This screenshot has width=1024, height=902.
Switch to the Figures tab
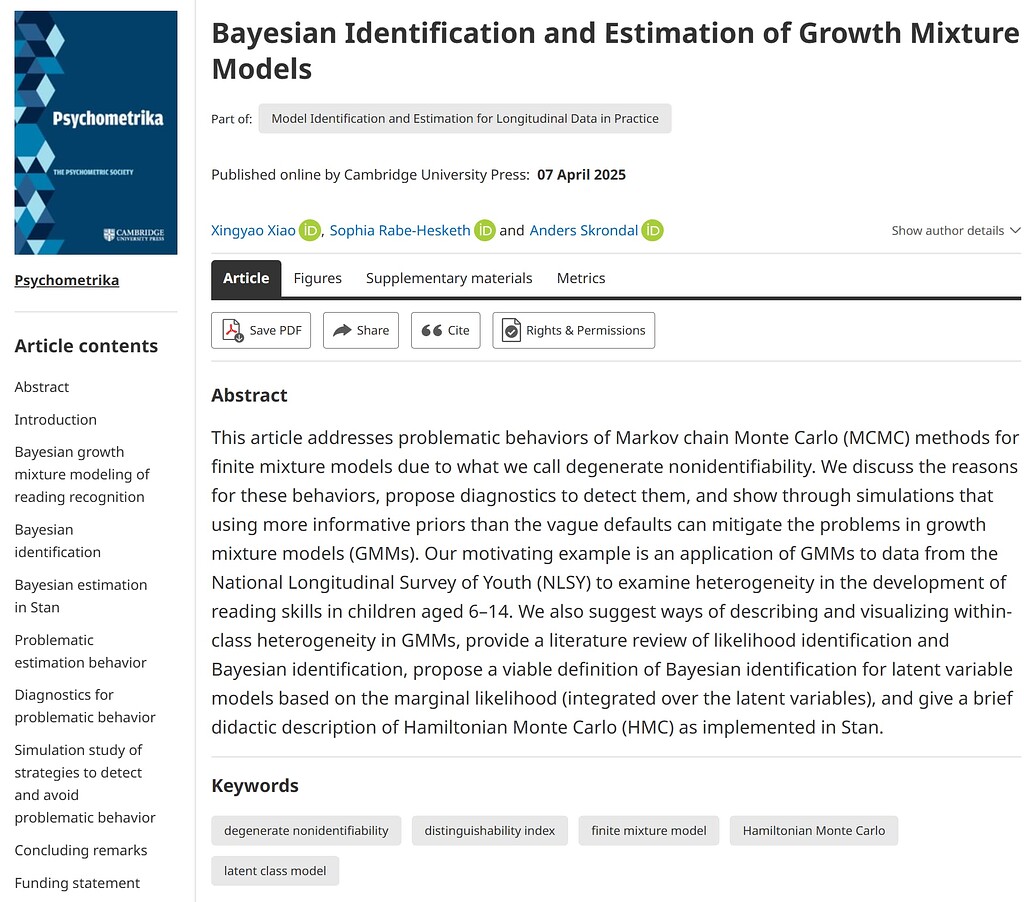pos(318,278)
